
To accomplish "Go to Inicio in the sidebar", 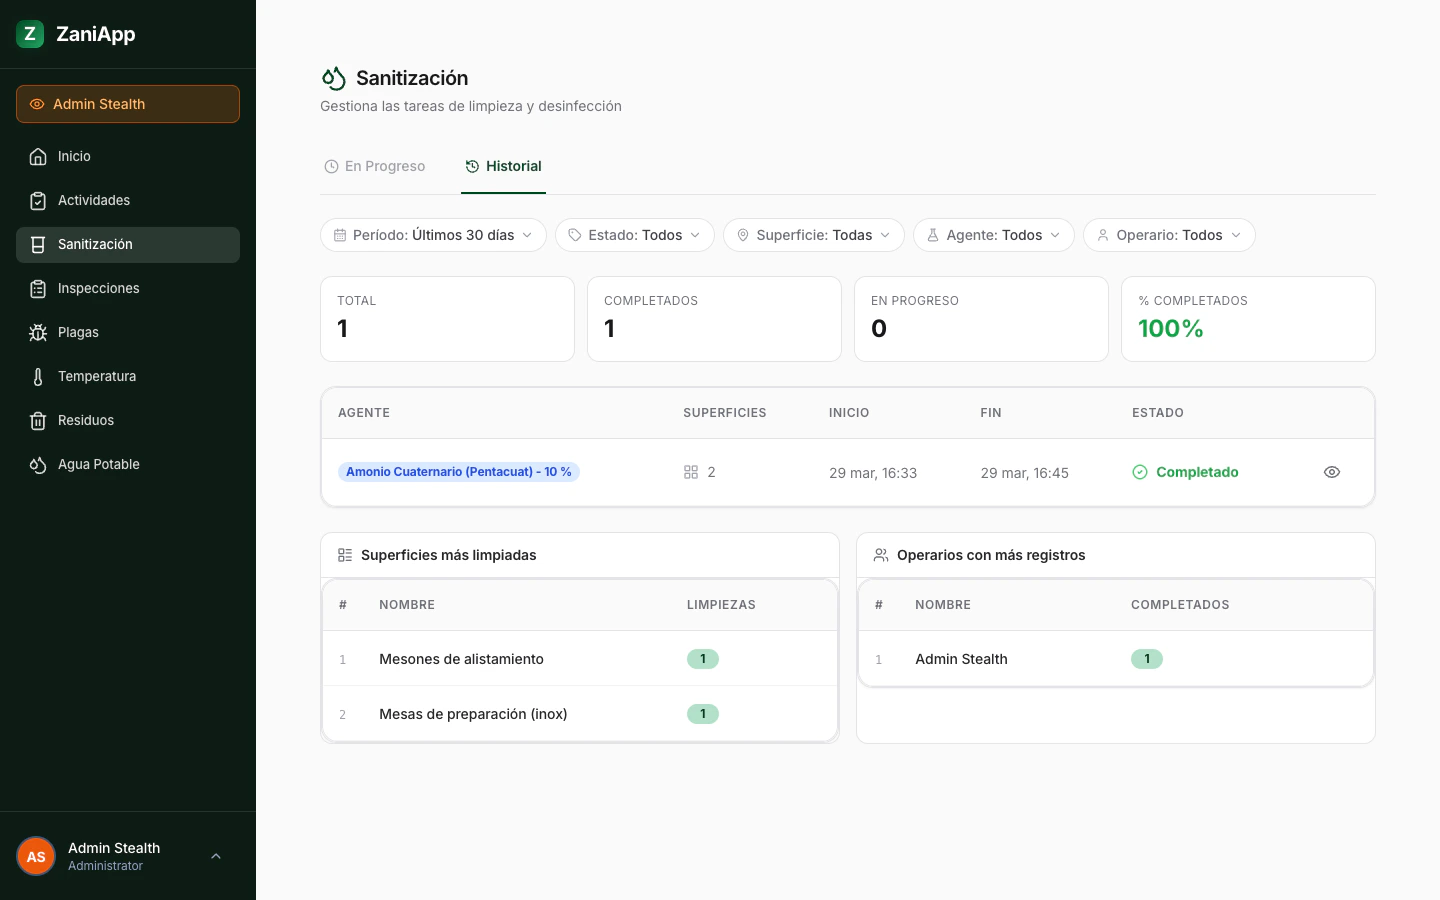I will coord(128,156).
